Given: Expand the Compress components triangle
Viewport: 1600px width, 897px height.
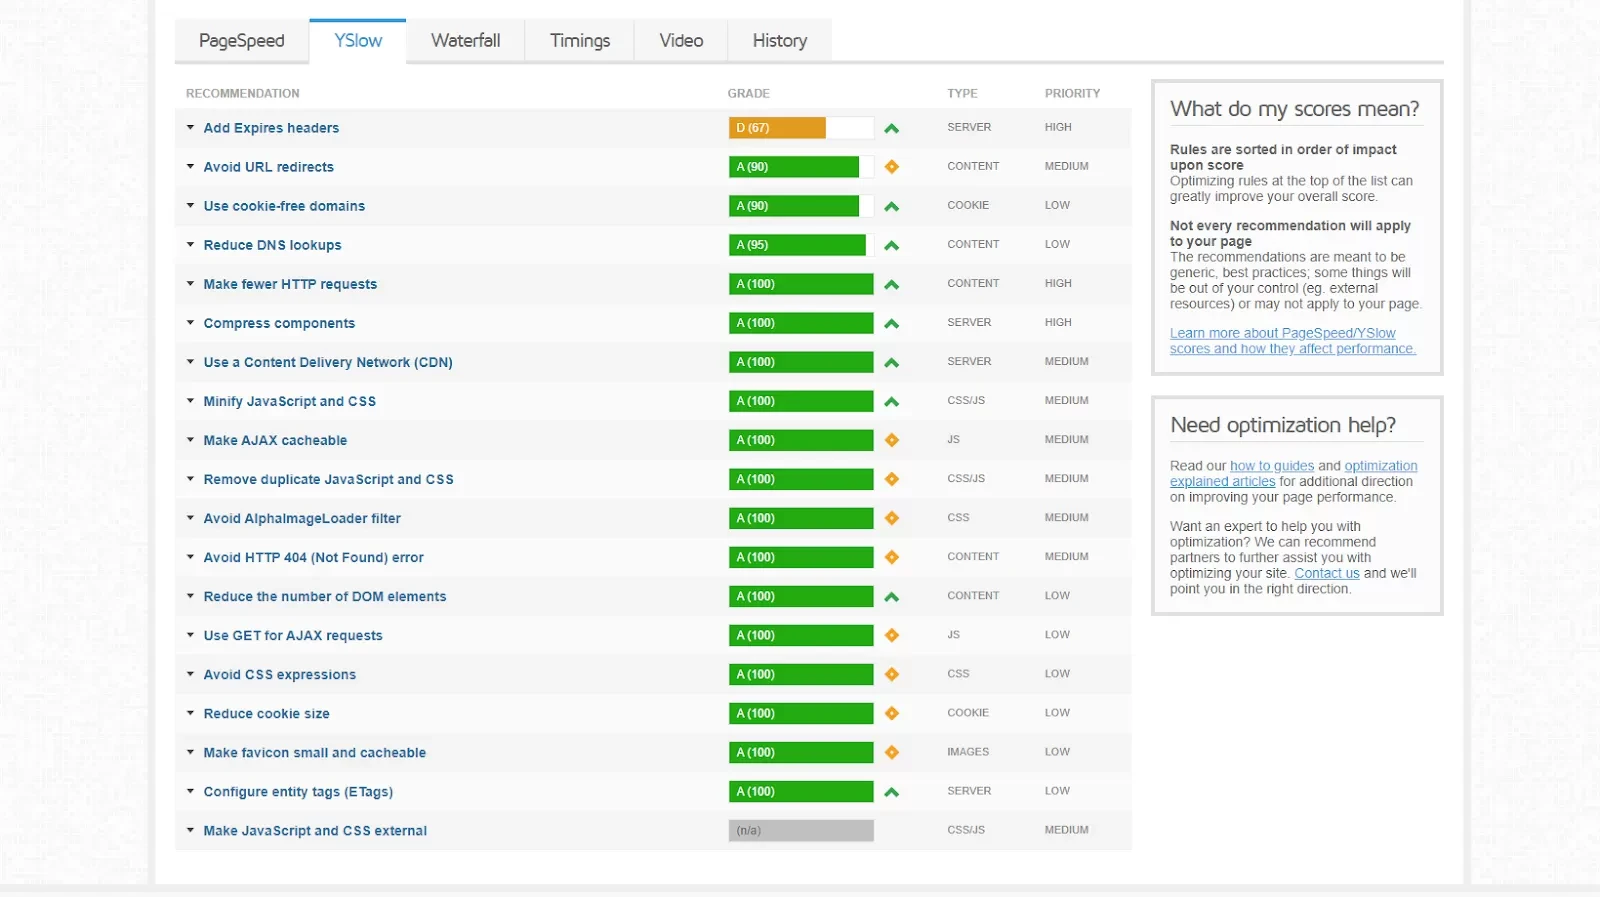Looking at the screenshot, I should click(190, 322).
